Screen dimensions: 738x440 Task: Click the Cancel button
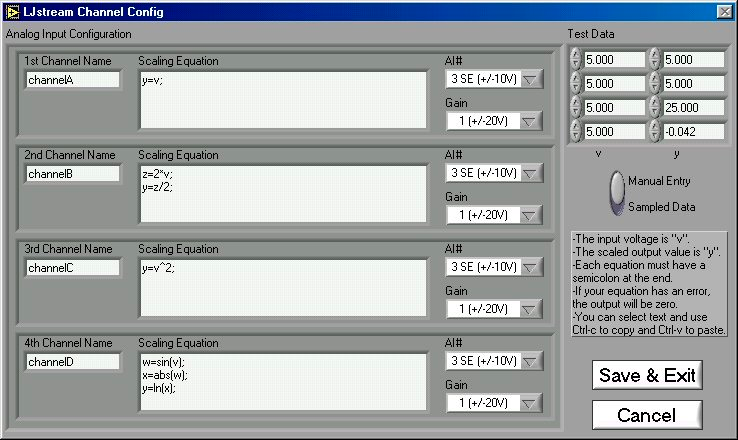click(x=646, y=415)
